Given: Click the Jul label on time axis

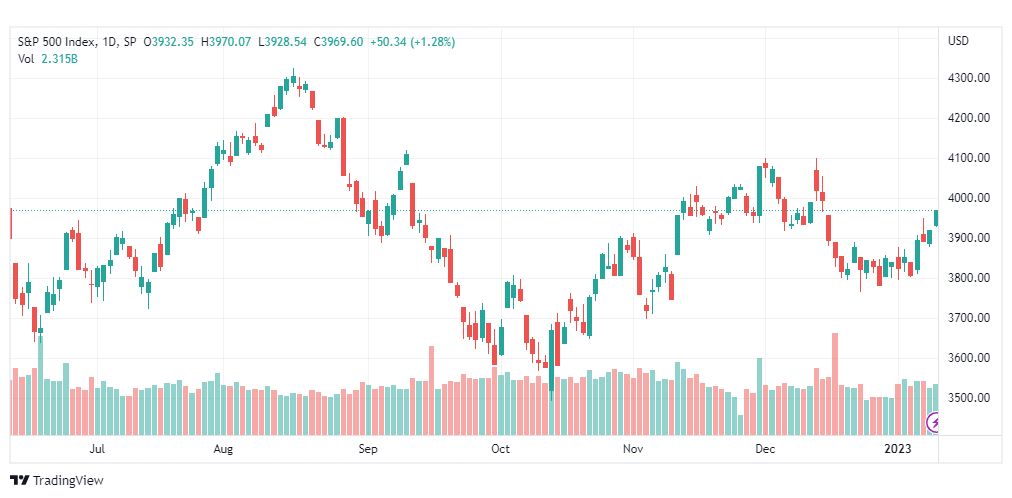Looking at the screenshot, I should [97, 449].
